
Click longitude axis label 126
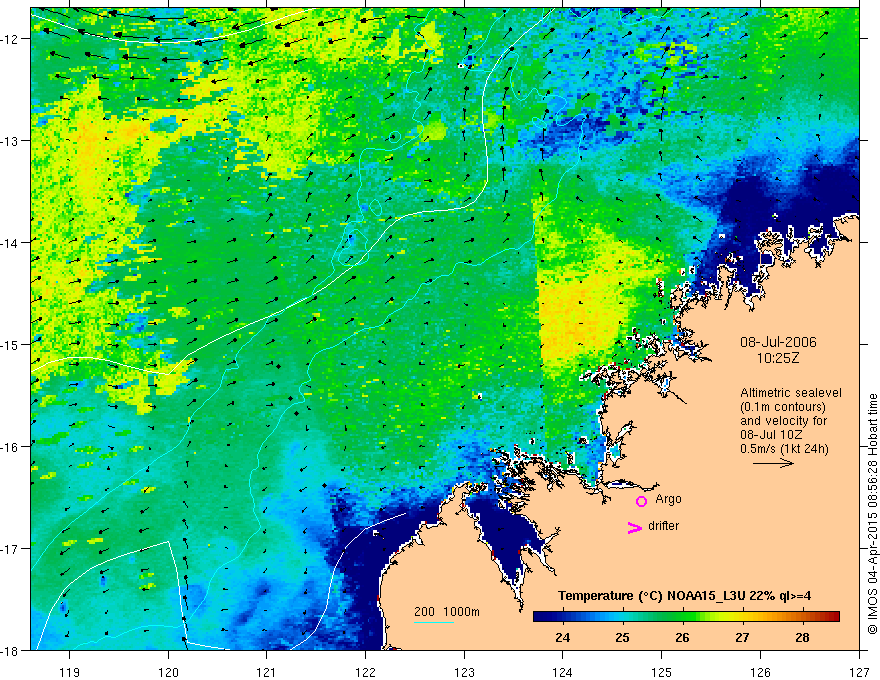pyautogui.click(x=760, y=672)
